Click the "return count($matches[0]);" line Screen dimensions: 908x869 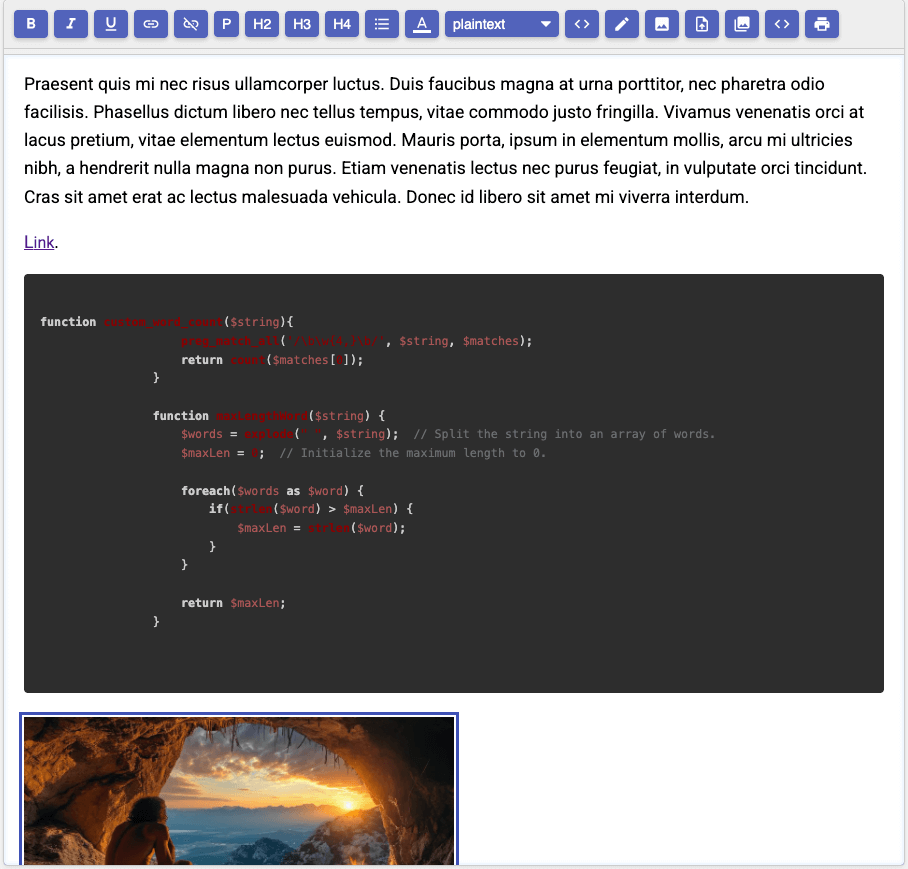tap(272, 360)
